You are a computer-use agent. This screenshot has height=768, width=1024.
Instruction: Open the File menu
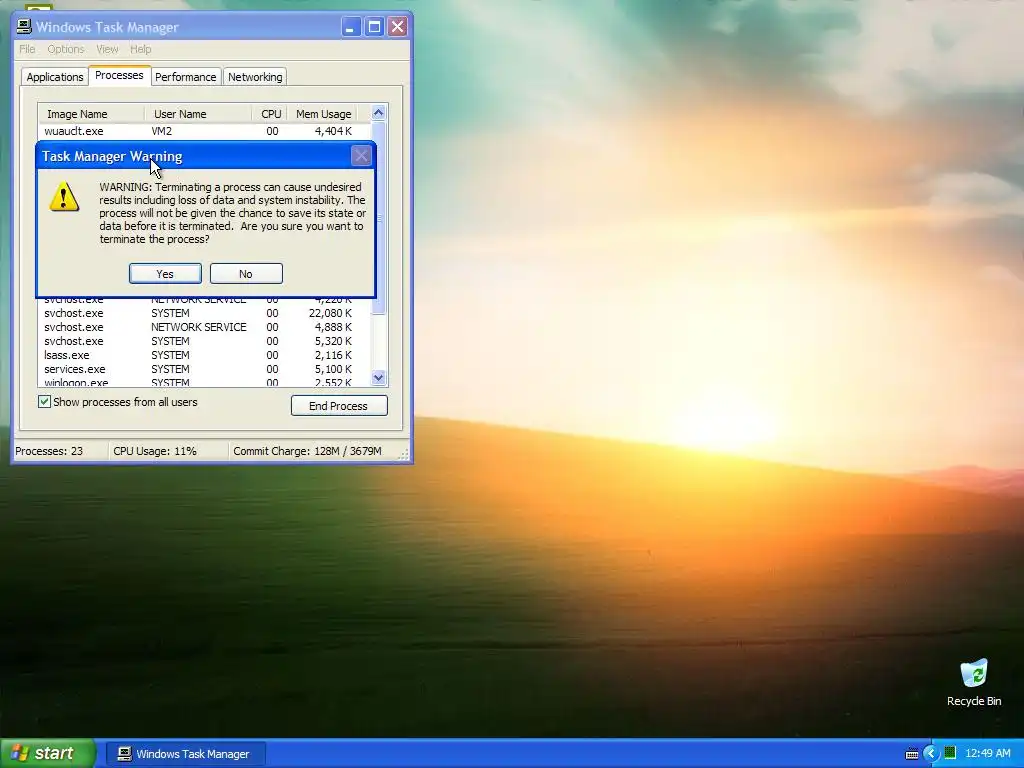pos(27,49)
